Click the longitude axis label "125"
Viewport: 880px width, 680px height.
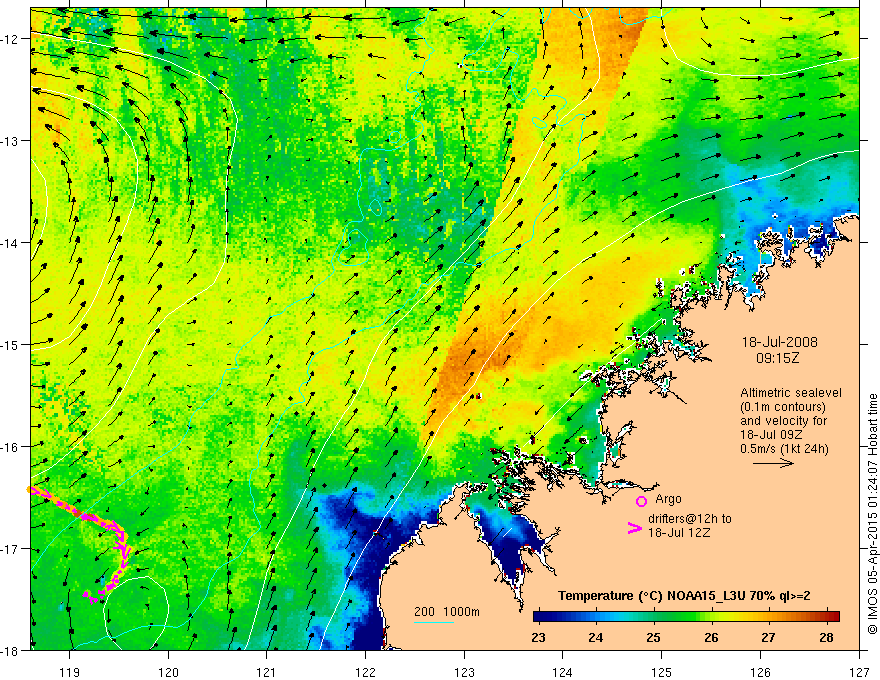[662, 672]
